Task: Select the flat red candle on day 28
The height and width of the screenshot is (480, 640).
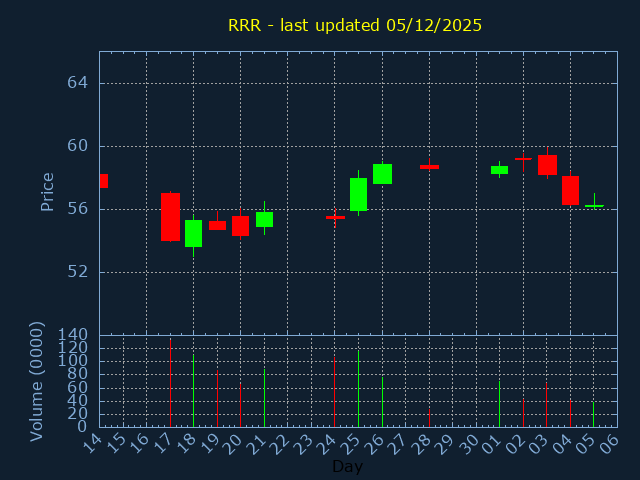Action: pyautogui.click(x=429, y=167)
